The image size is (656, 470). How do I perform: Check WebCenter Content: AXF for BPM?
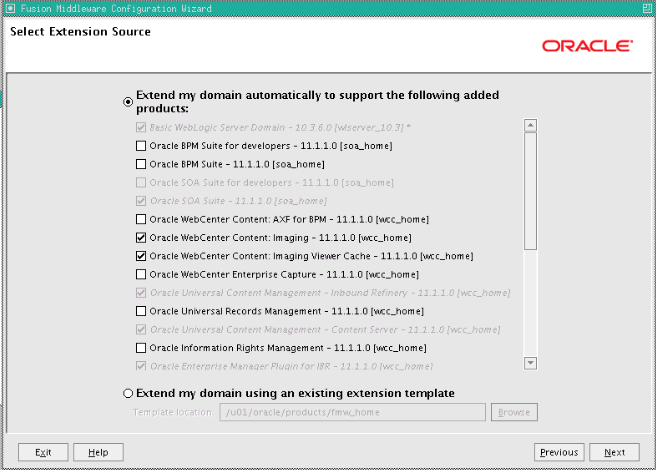(141, 219)
